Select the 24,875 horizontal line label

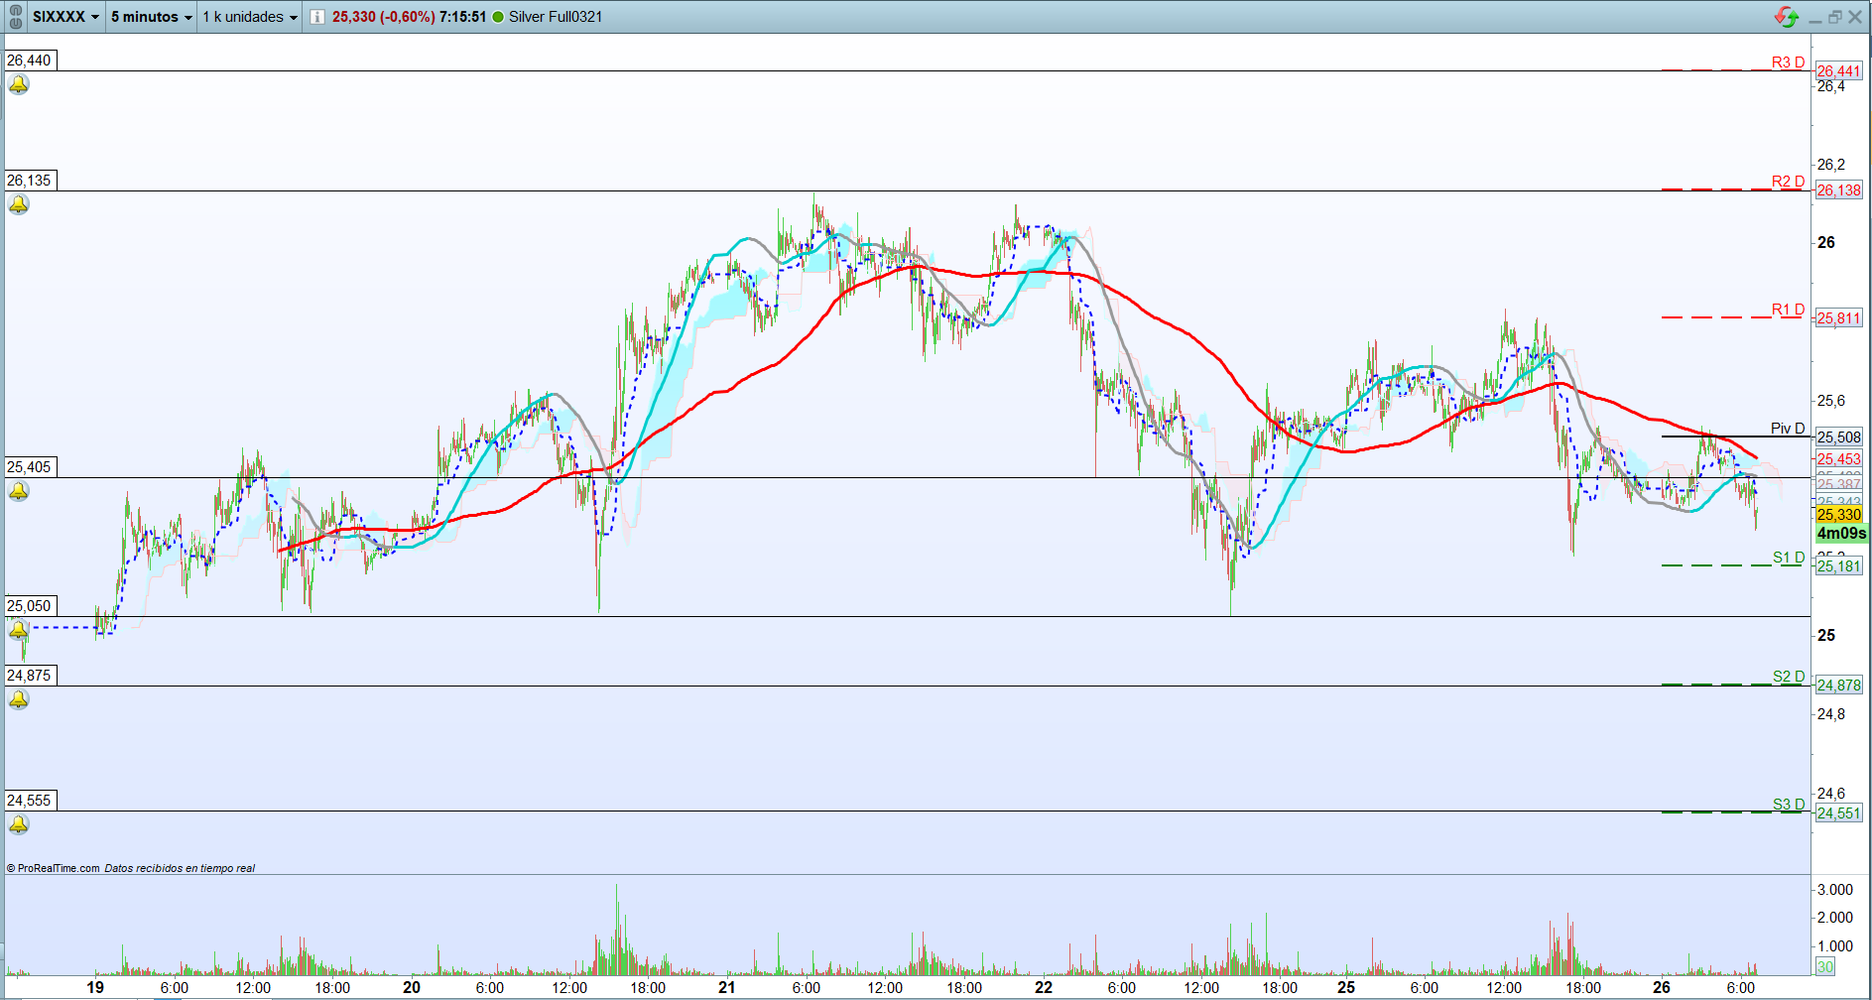tap(30, 675)
